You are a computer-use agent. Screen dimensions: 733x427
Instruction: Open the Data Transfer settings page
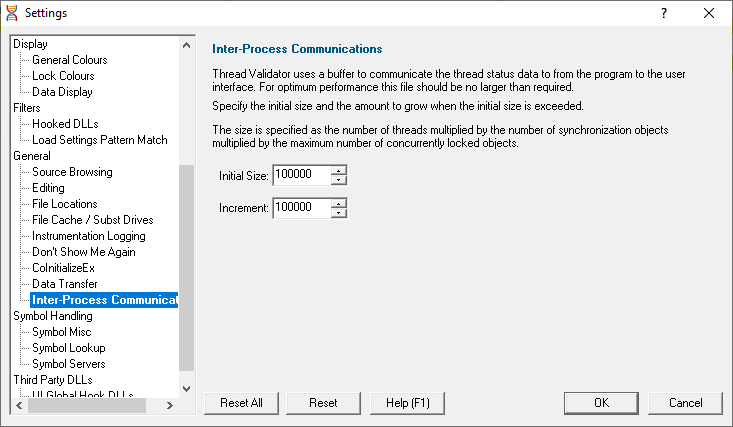click(x=65, y=284)
